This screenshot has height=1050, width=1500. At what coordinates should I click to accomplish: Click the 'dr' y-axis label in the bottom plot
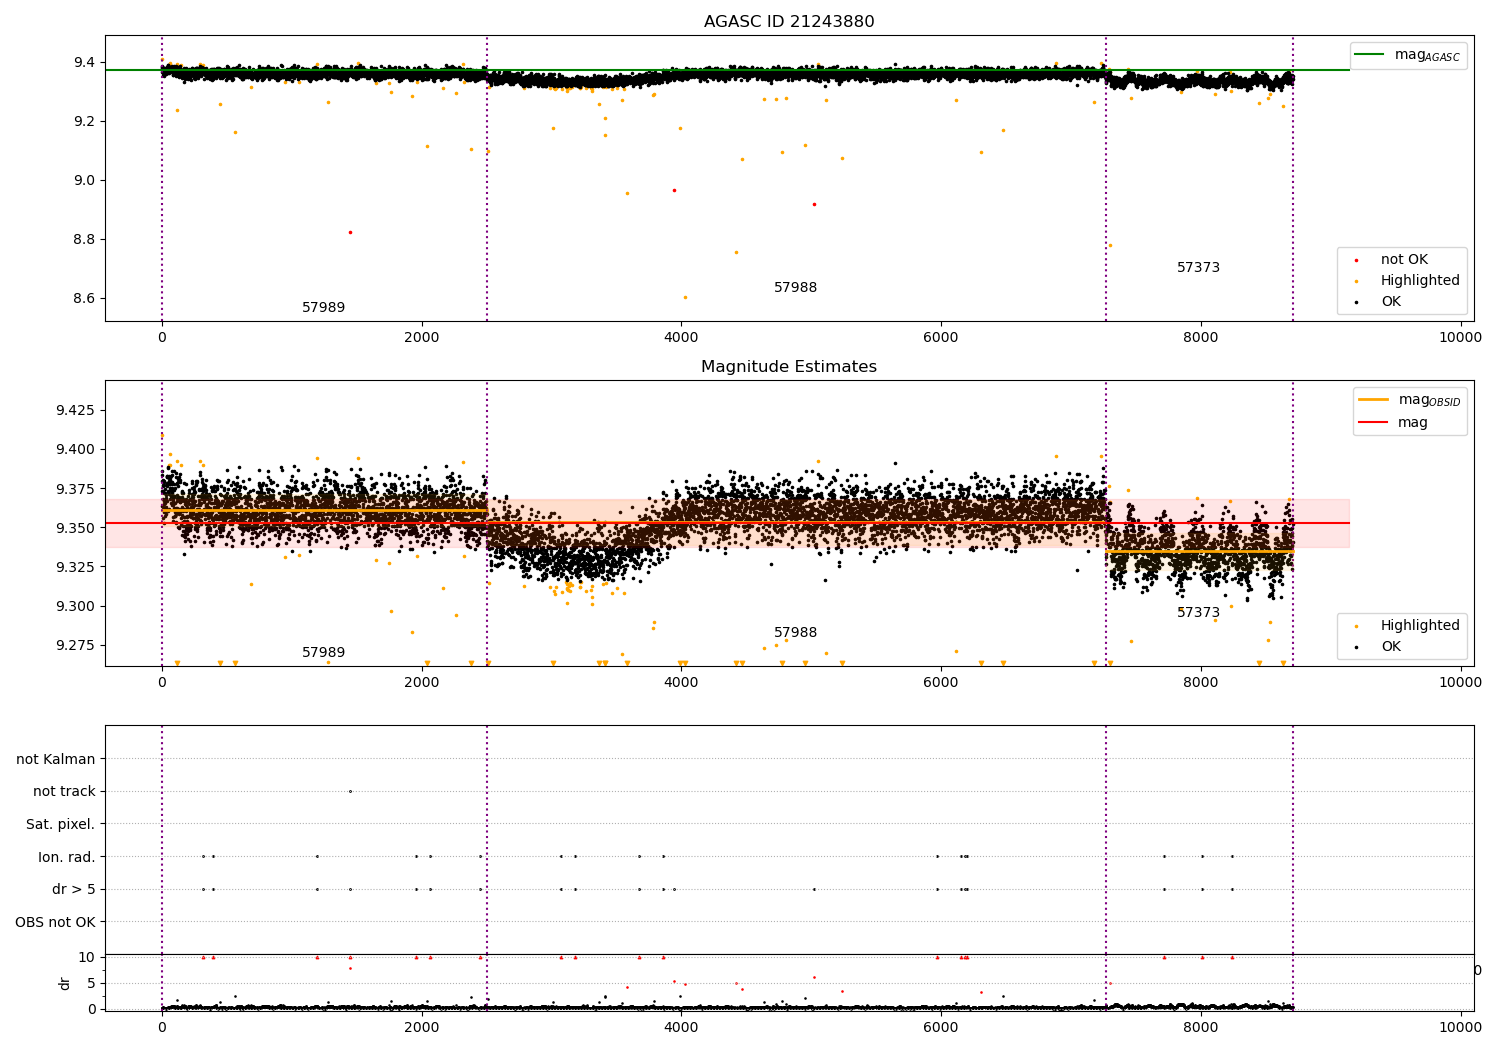(x=65, y=983)
